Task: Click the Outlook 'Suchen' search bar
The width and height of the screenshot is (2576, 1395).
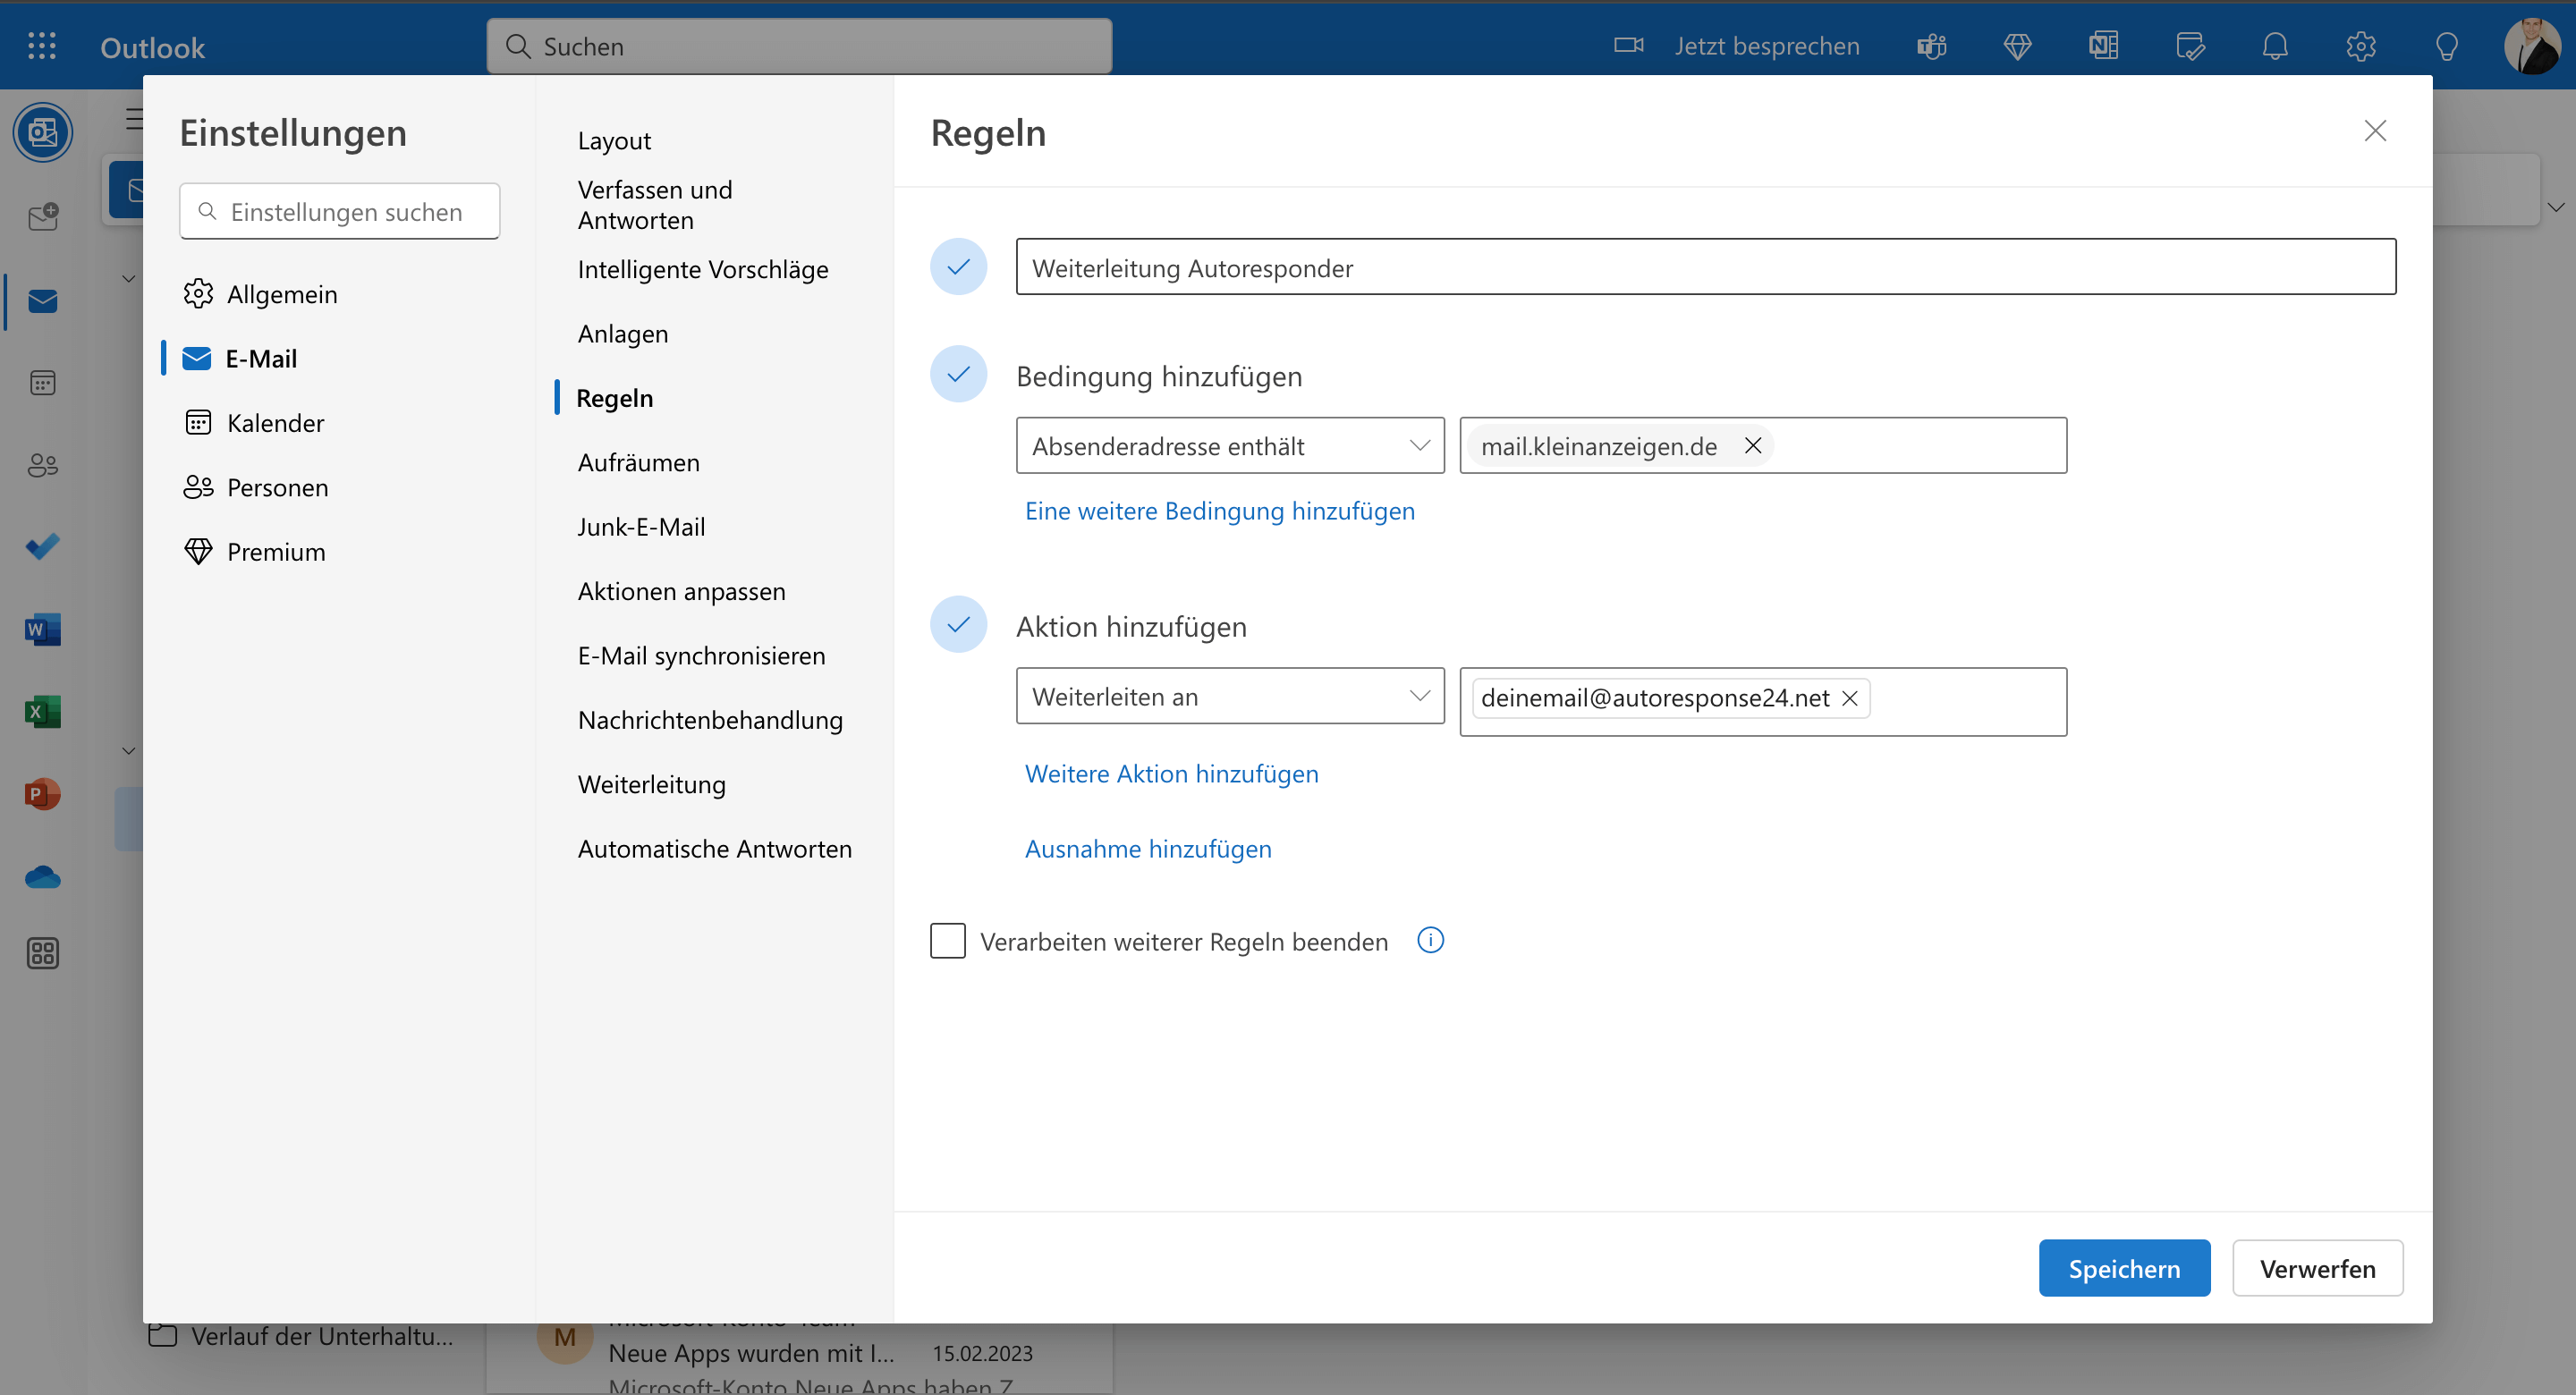Action: point(799,46)
